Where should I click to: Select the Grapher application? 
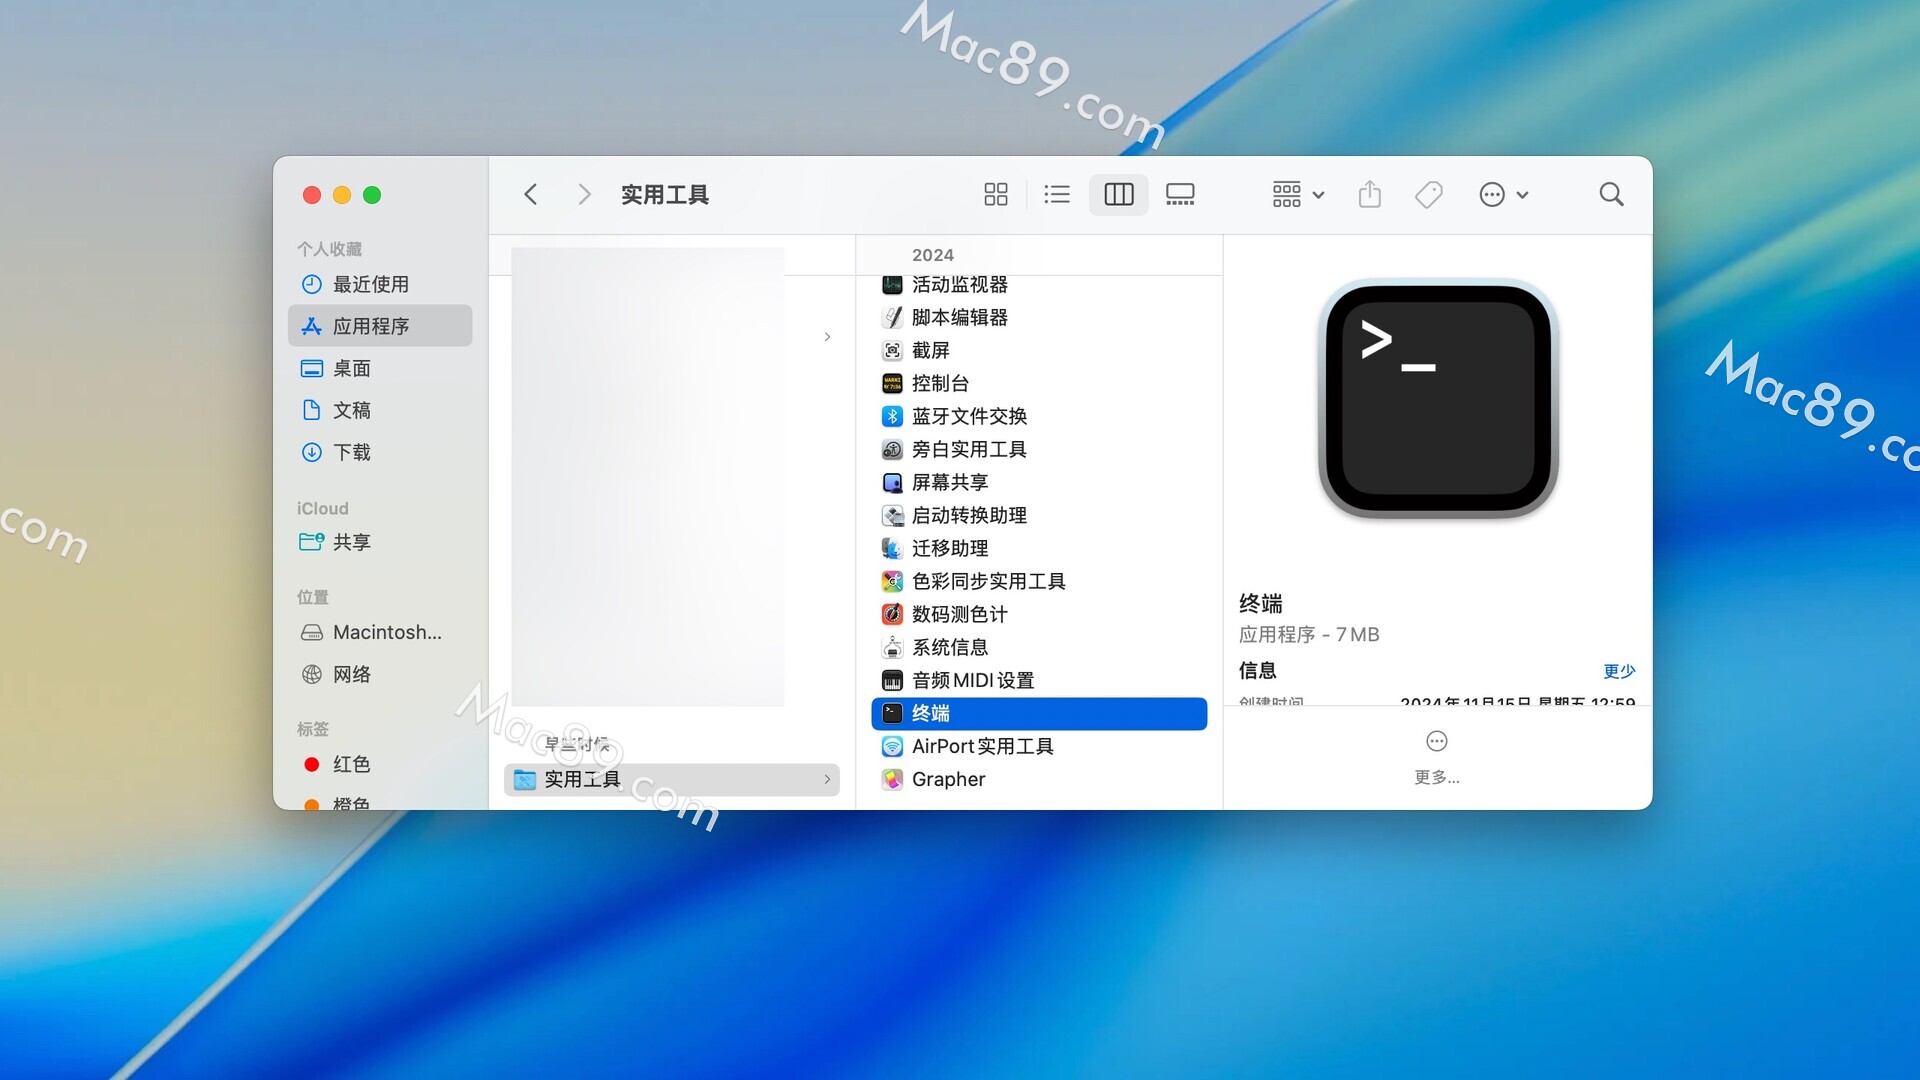(948, 779)
